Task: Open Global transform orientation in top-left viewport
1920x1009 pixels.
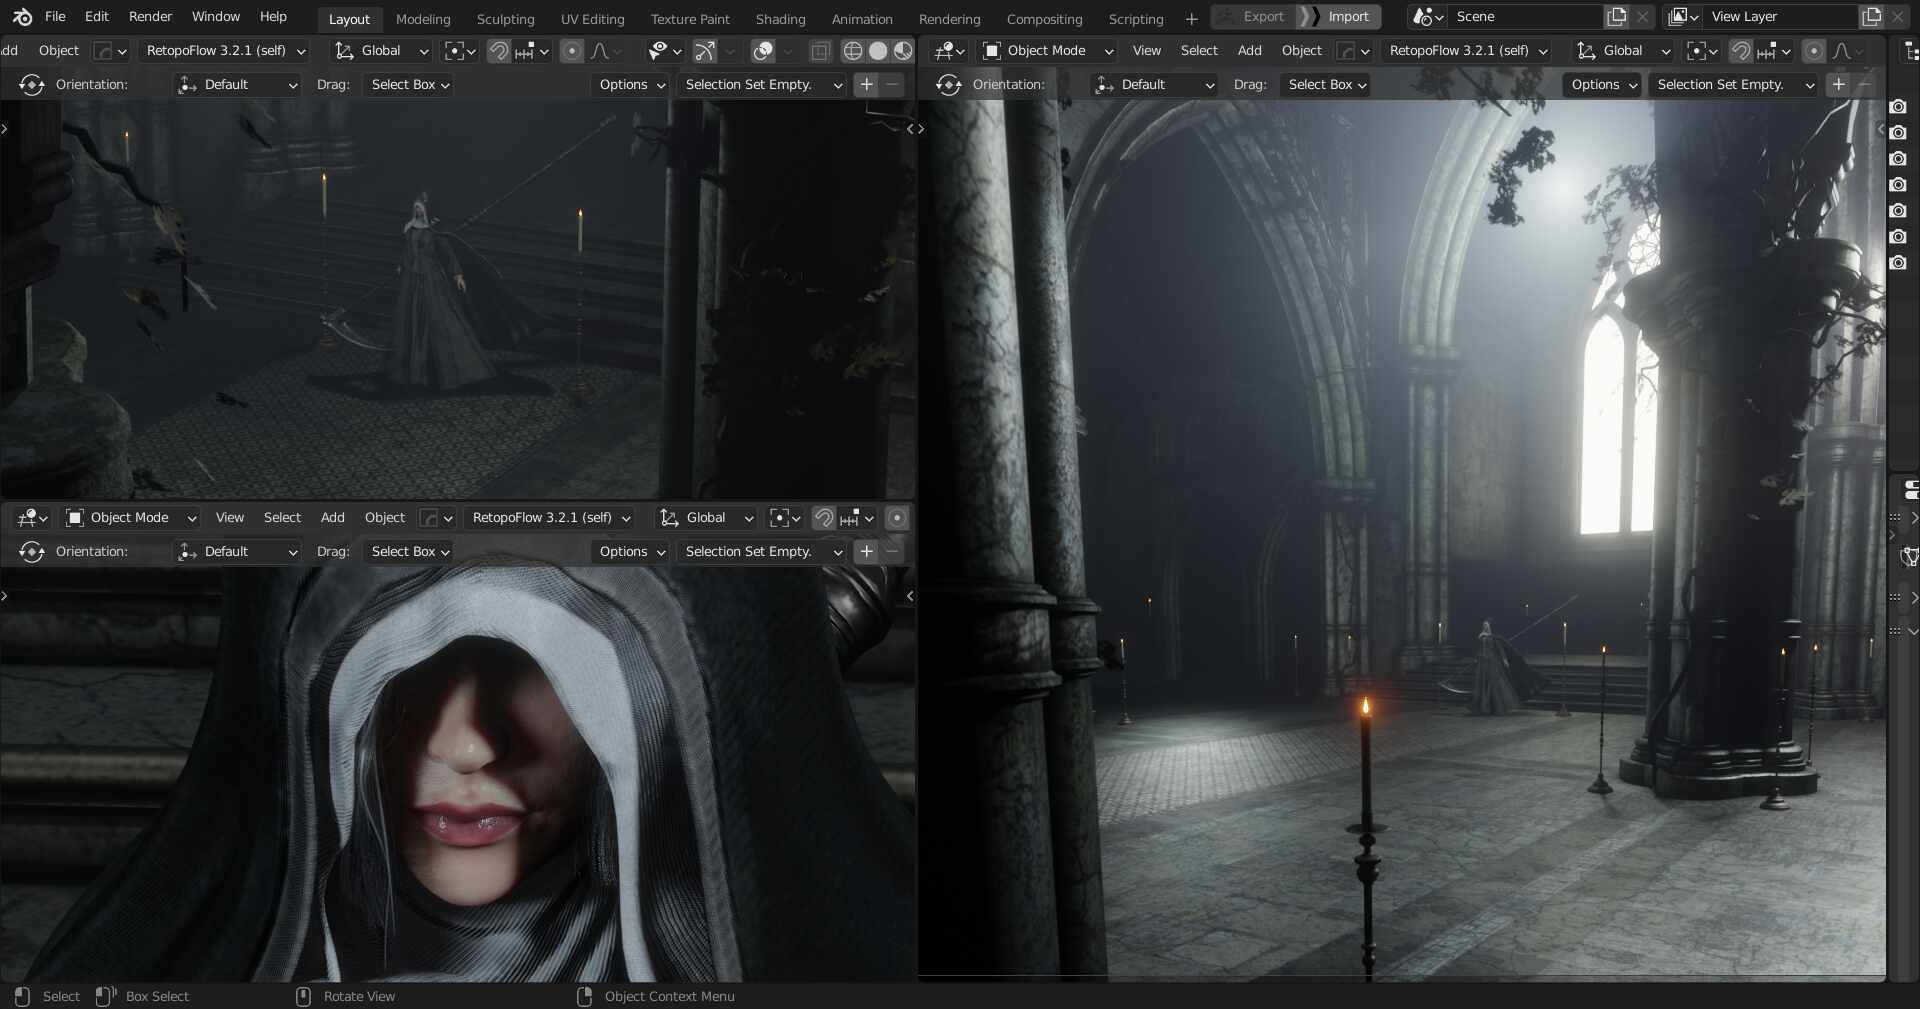Action: tap(382, 51)
